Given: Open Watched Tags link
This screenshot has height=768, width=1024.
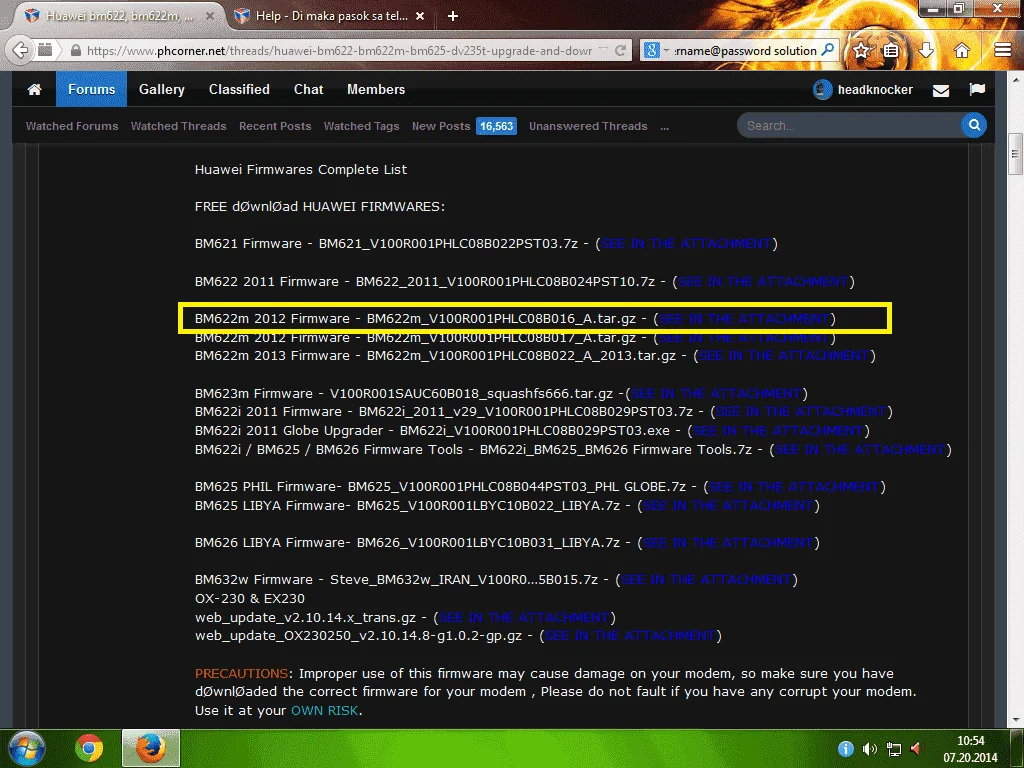Looking at the screenshot, I should tap(361, 126).
